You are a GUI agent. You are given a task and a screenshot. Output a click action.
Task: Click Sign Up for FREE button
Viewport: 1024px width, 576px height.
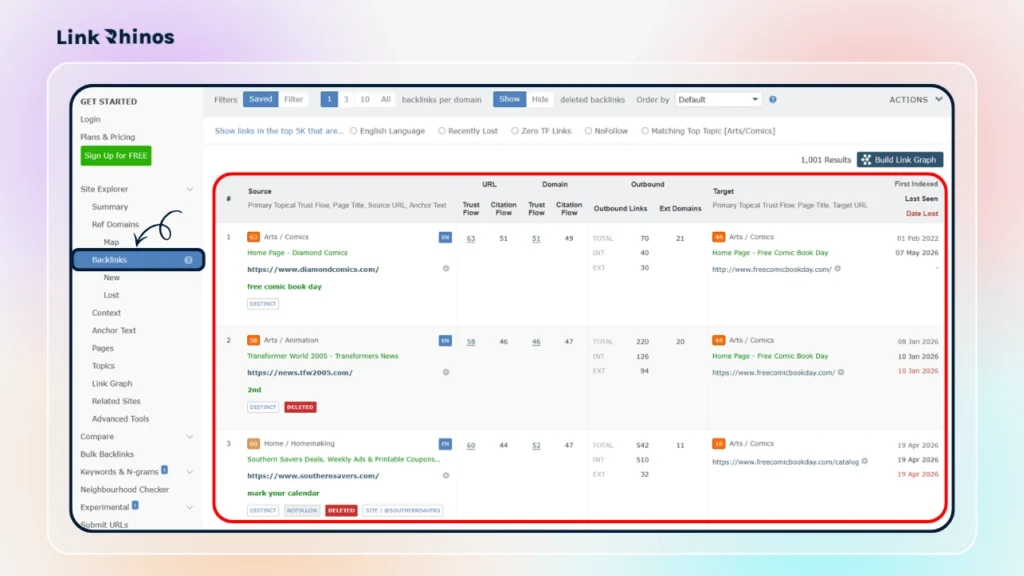coord(116,155)
